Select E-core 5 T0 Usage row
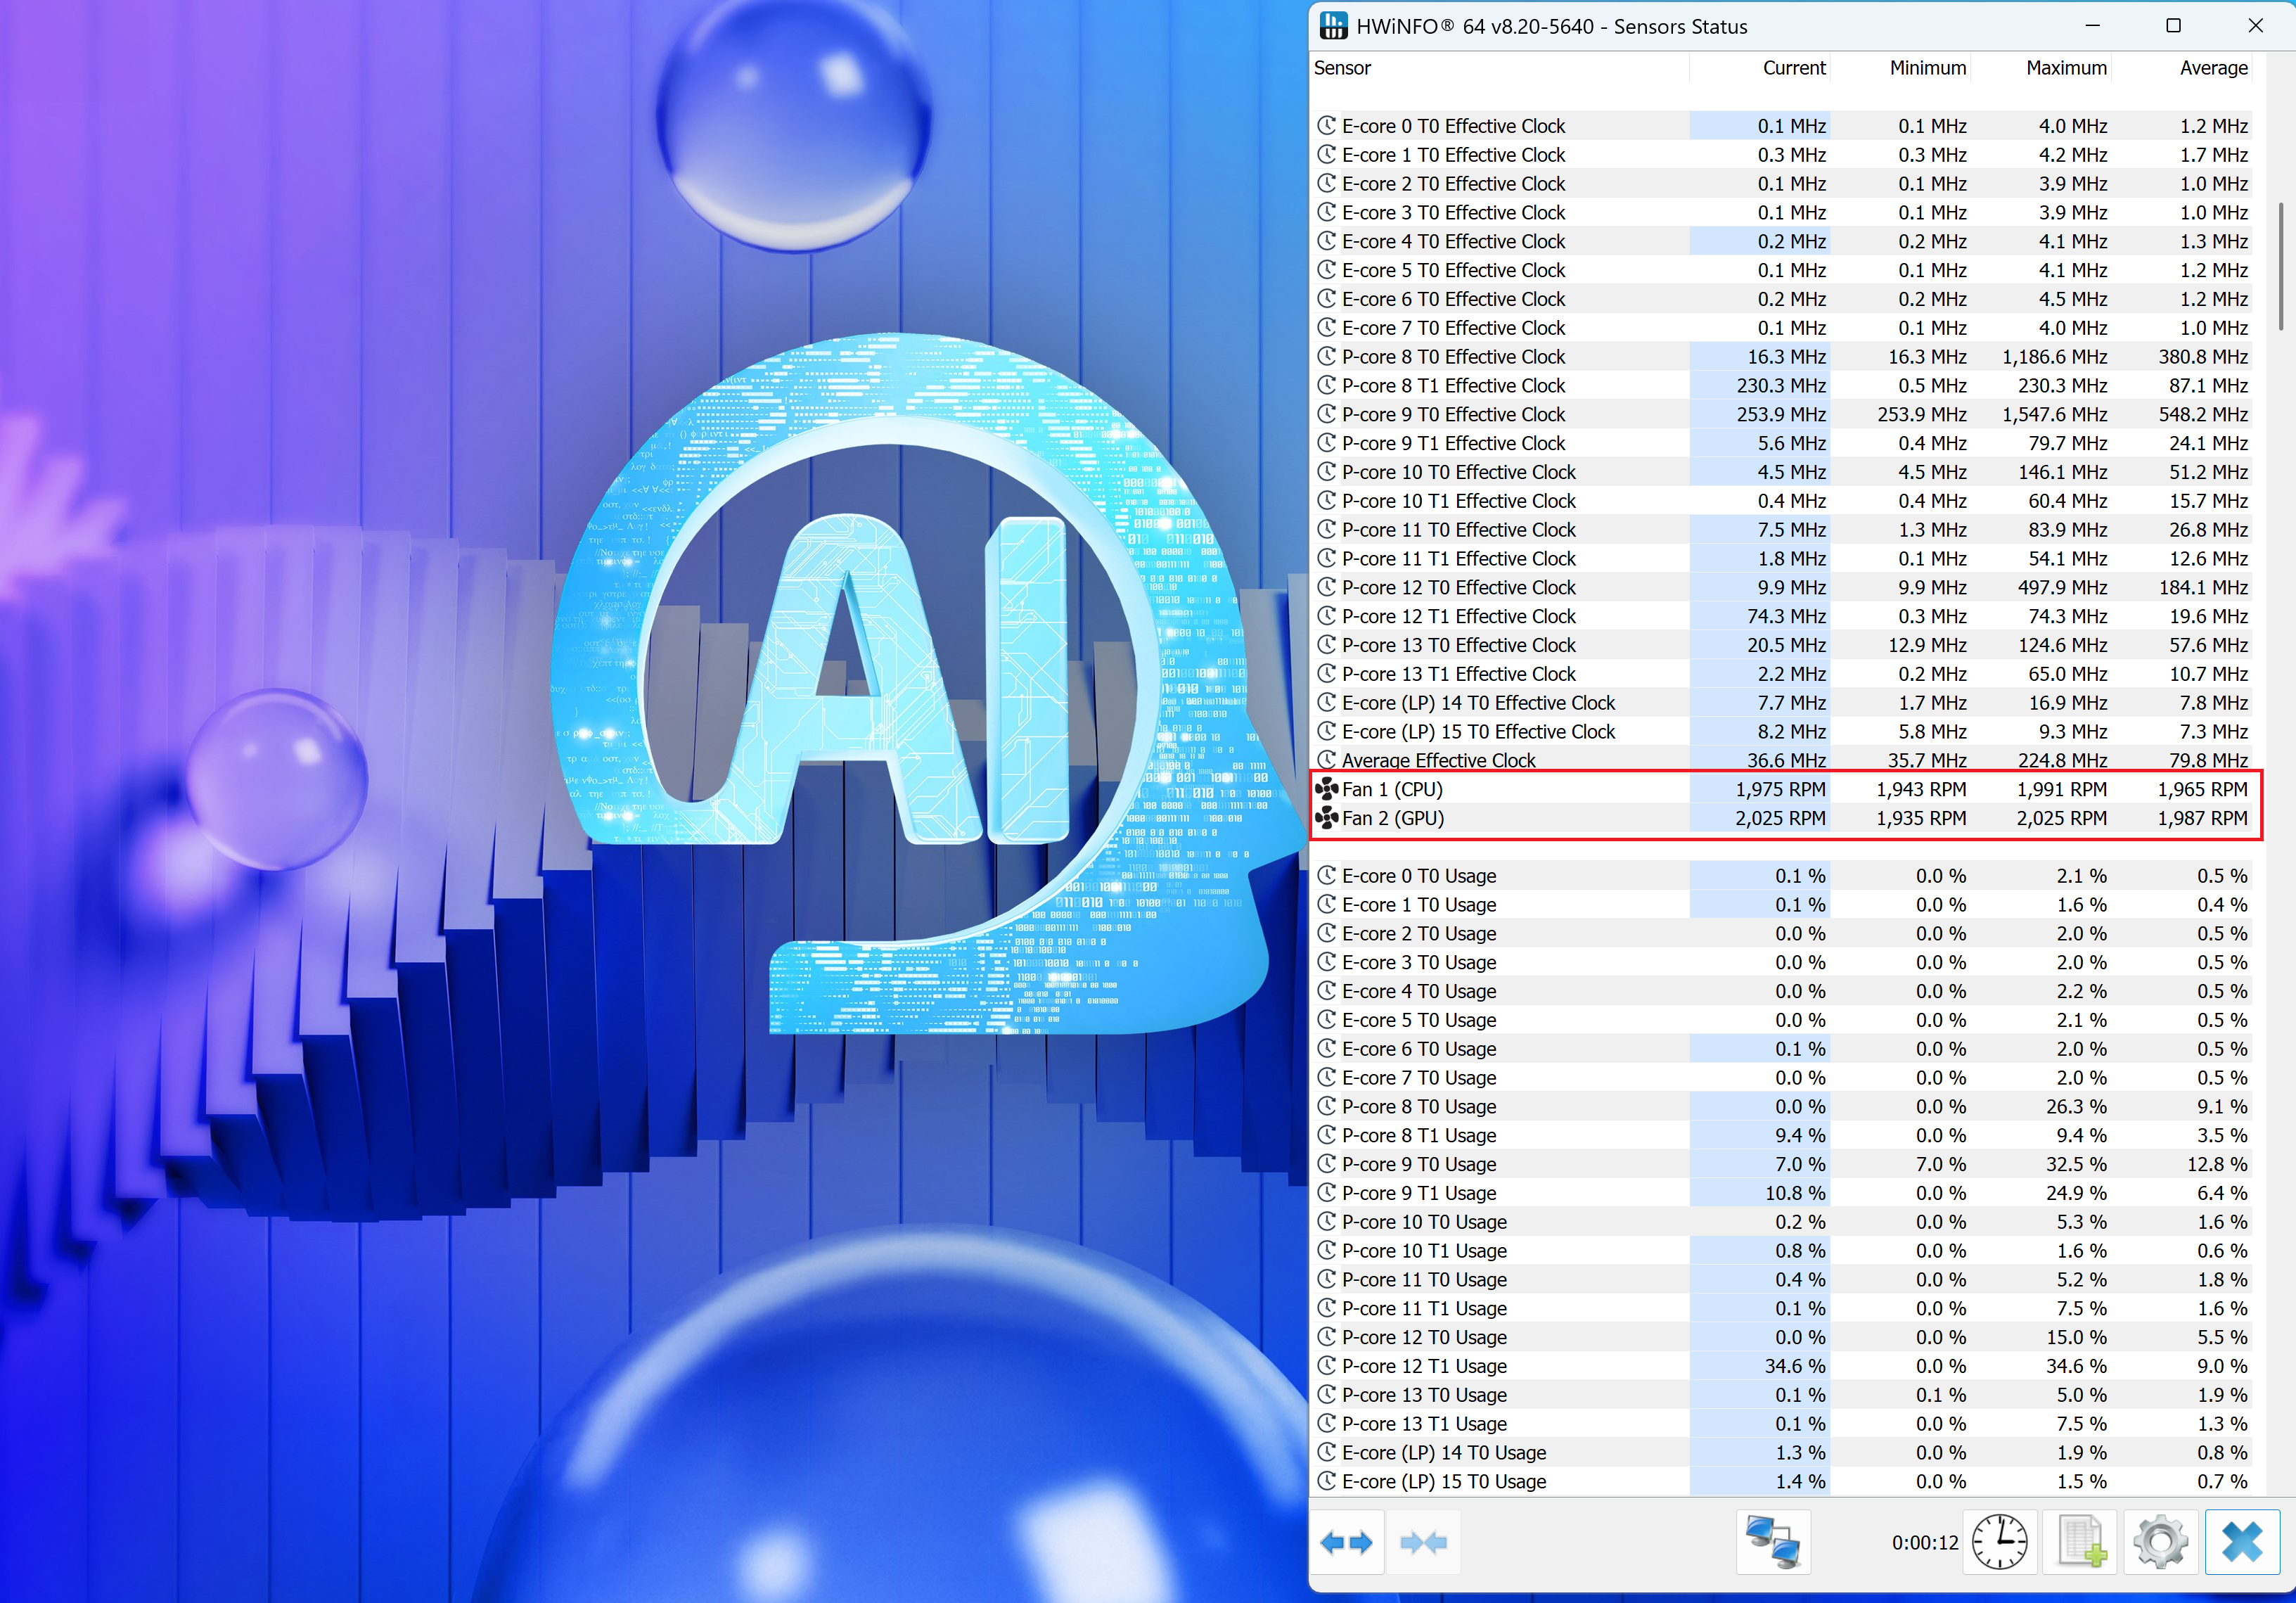The width and height of the screenshot is (2296, 1603). click(1781, 1020)
